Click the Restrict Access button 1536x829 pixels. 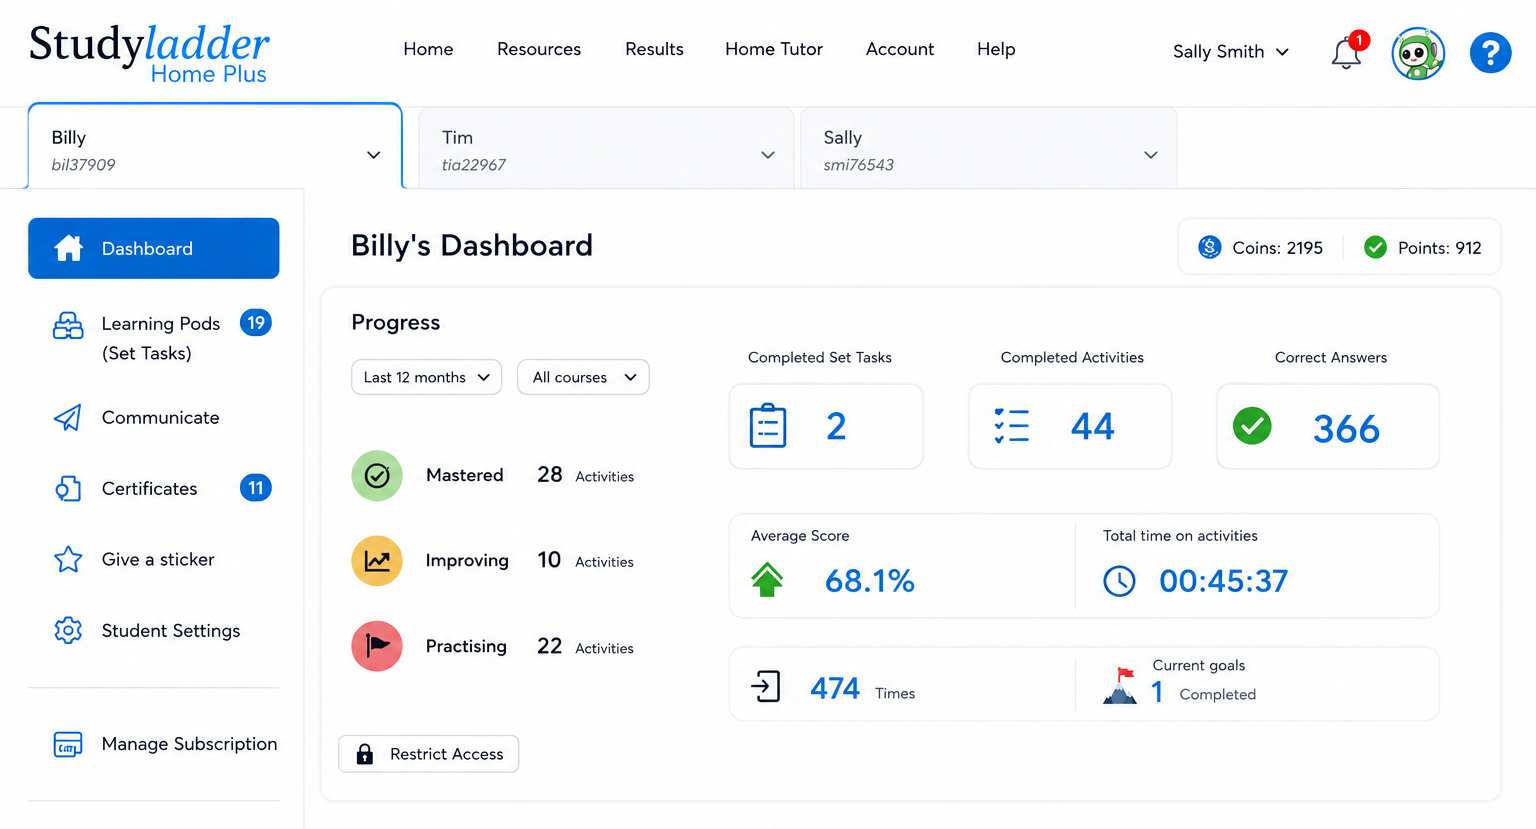tap(428, 754)
